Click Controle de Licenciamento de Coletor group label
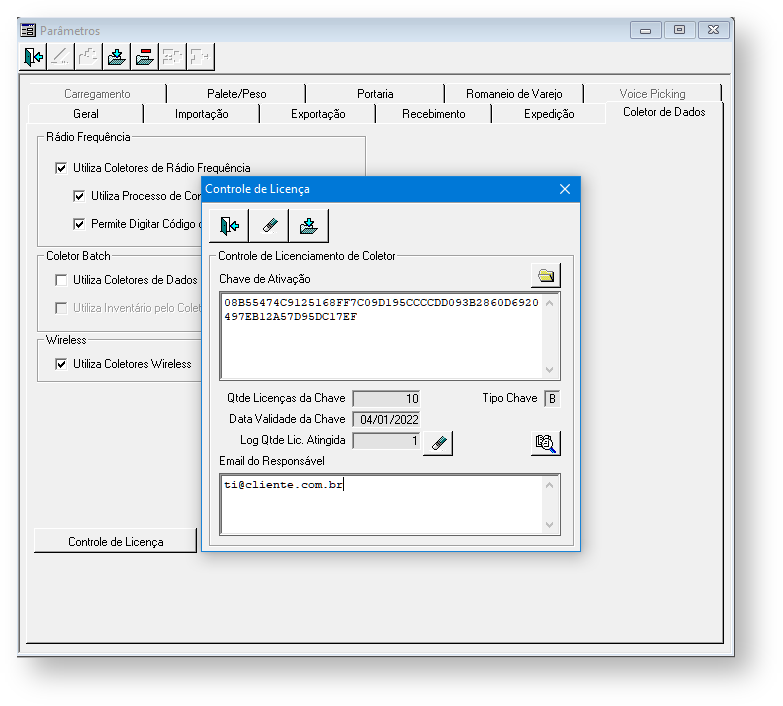The height and width of the screenshot is (706, 783). point(307,256)
